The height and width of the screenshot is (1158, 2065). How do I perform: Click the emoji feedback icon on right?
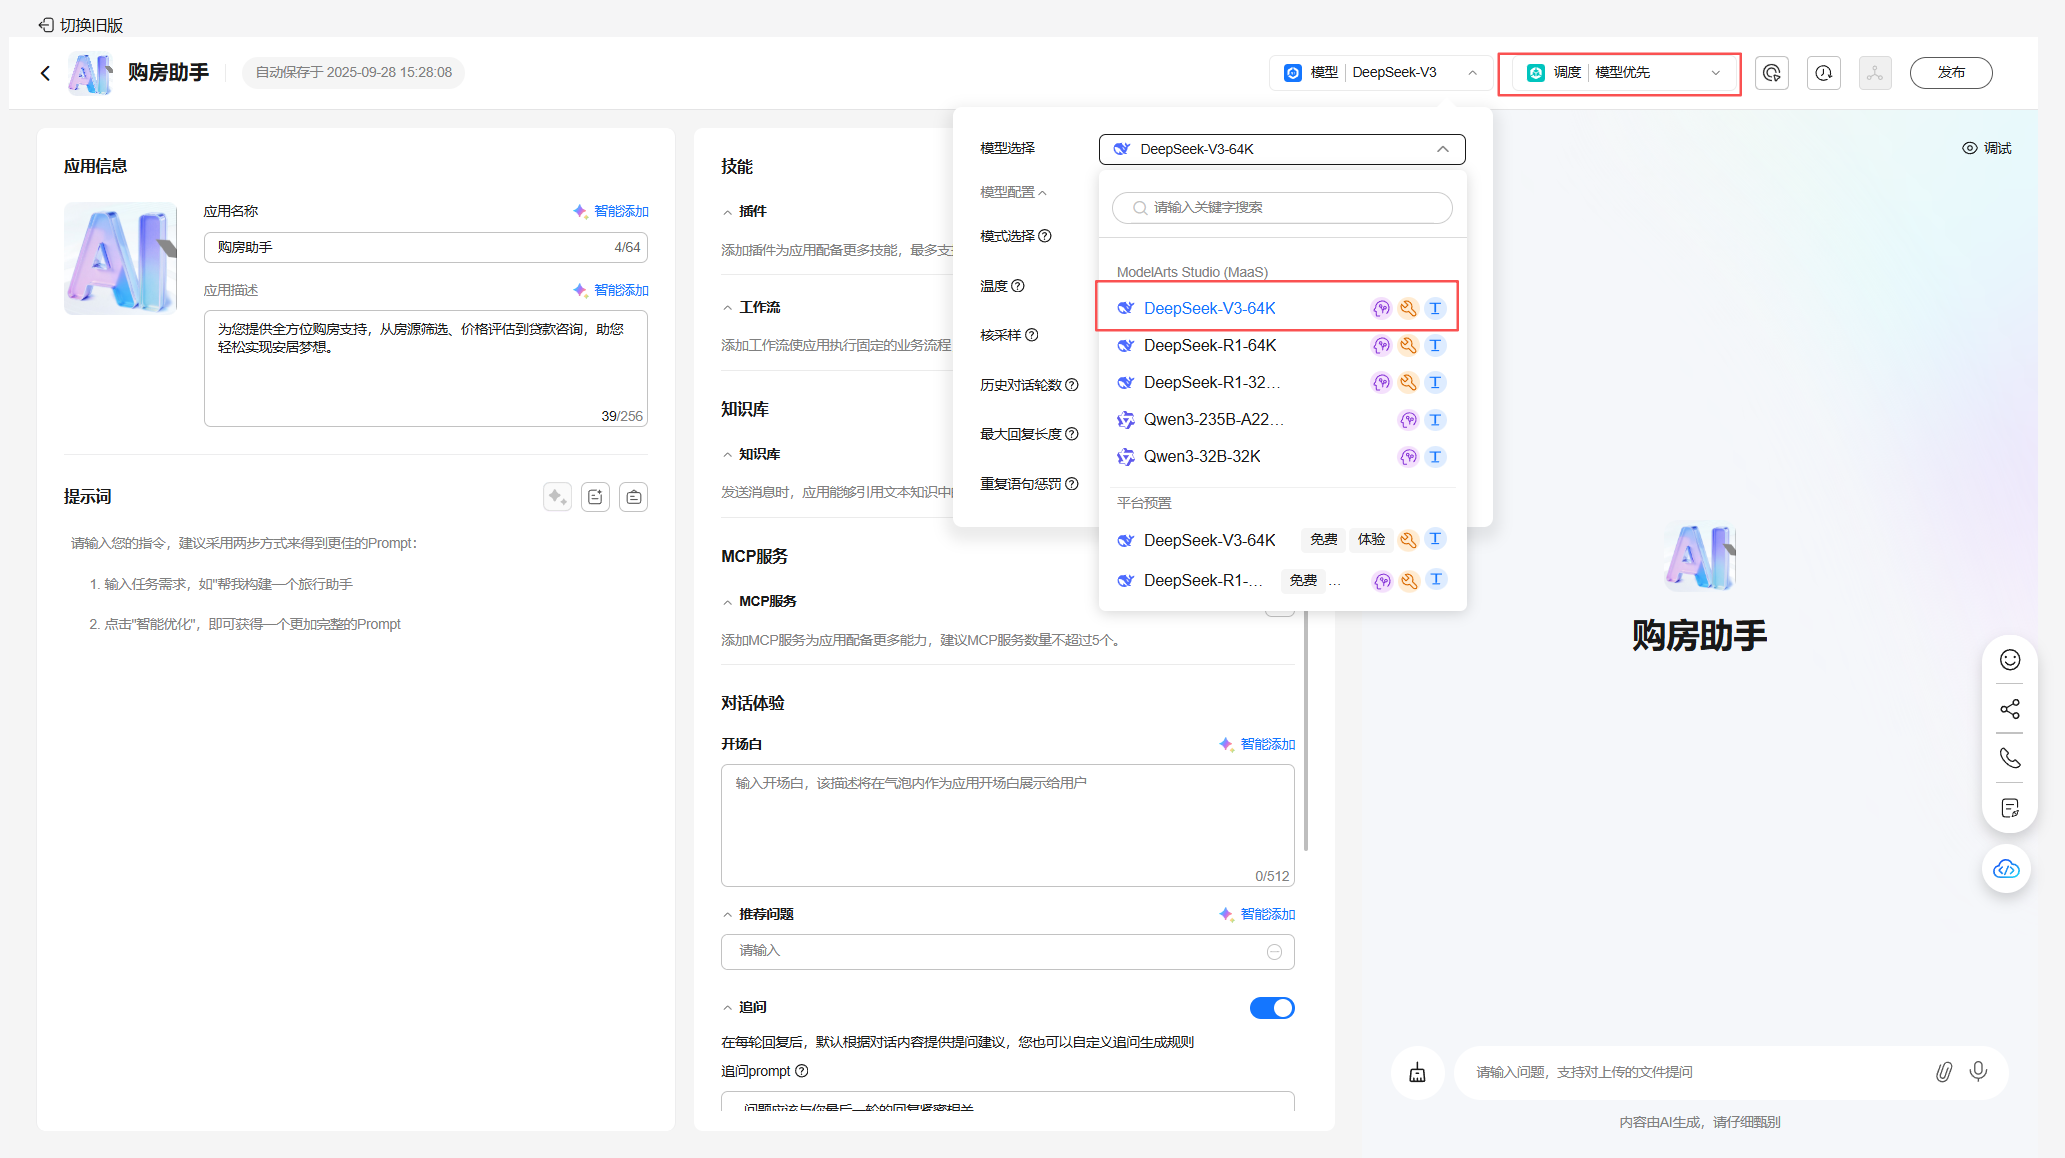click(x=2009, y=660)
